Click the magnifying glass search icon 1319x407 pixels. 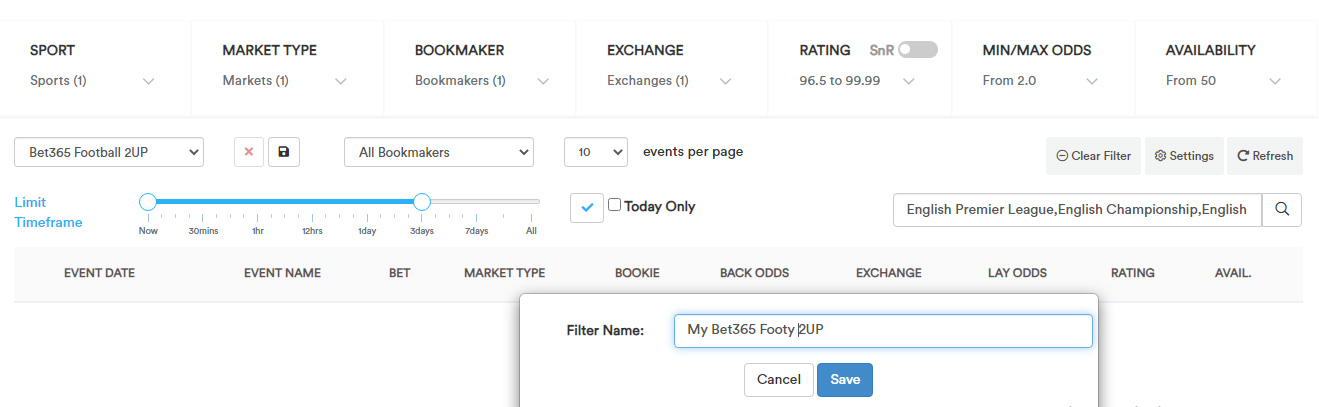[x=1282, y=210]
